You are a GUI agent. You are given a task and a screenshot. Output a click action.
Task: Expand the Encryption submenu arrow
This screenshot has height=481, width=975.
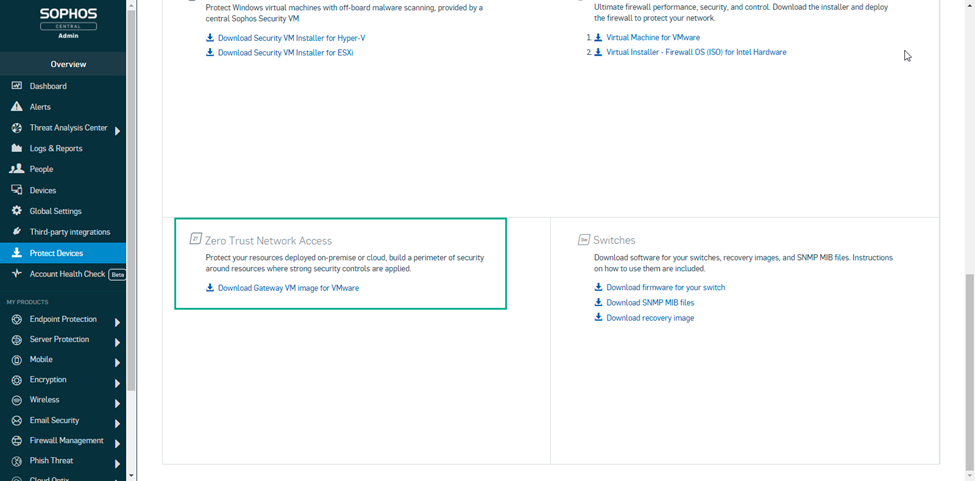[117, 383]
